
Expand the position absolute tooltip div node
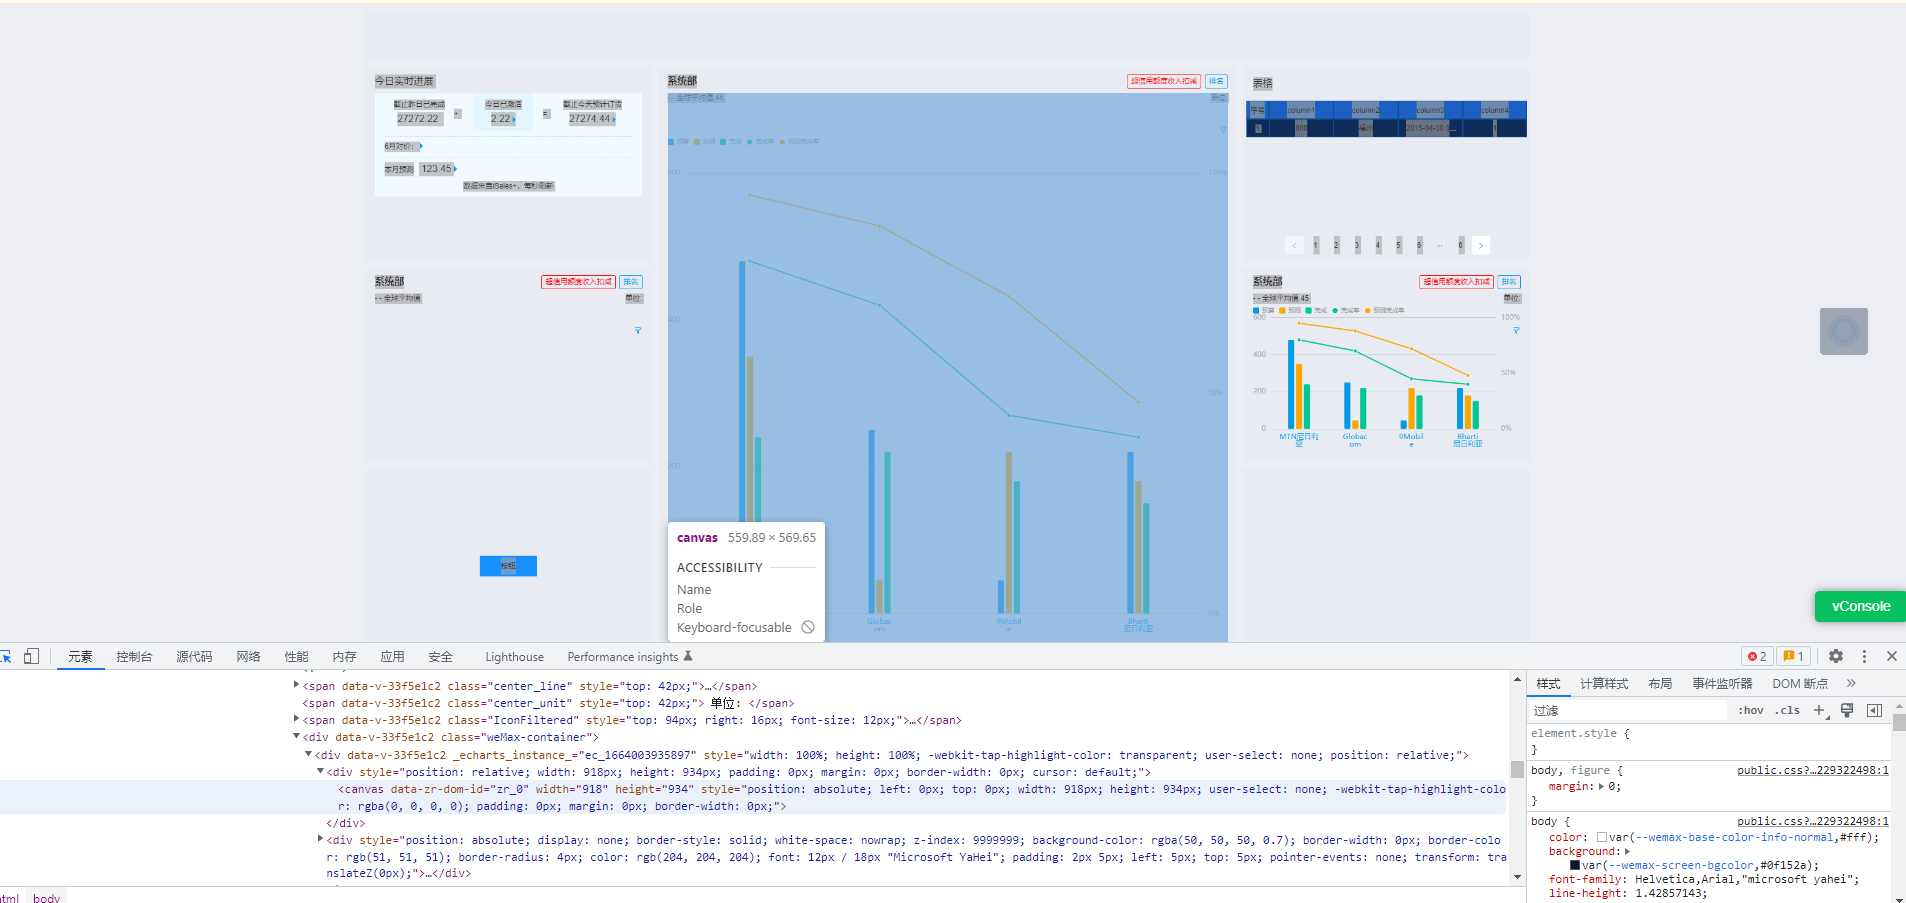(x=320, y=839)
